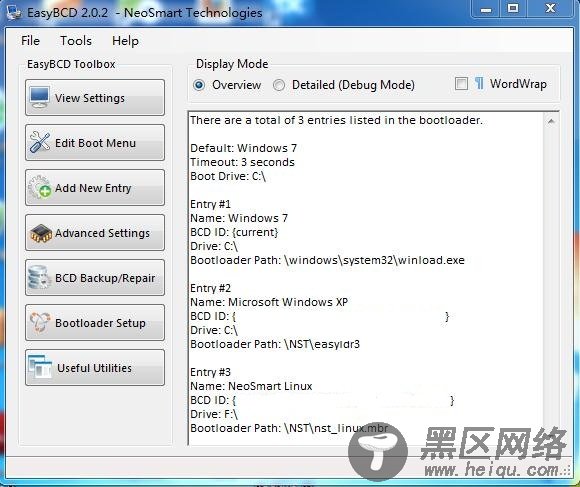Click the 'Entry #1' heading
The image size is (580, 487).
[x=210, y=204]
